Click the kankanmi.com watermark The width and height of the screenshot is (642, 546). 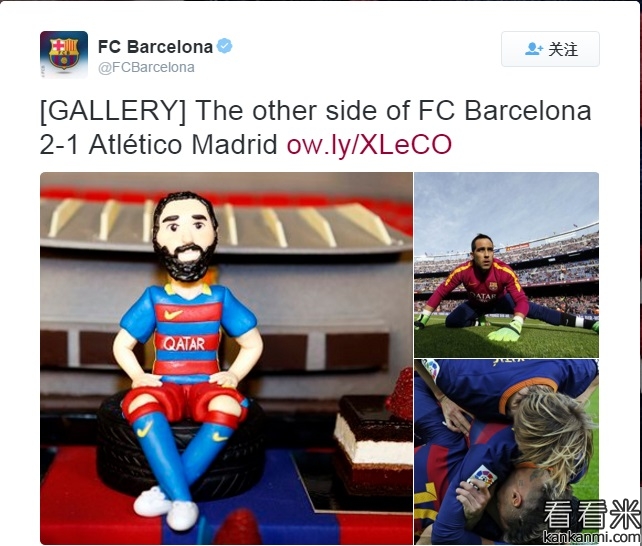(591, 537)
